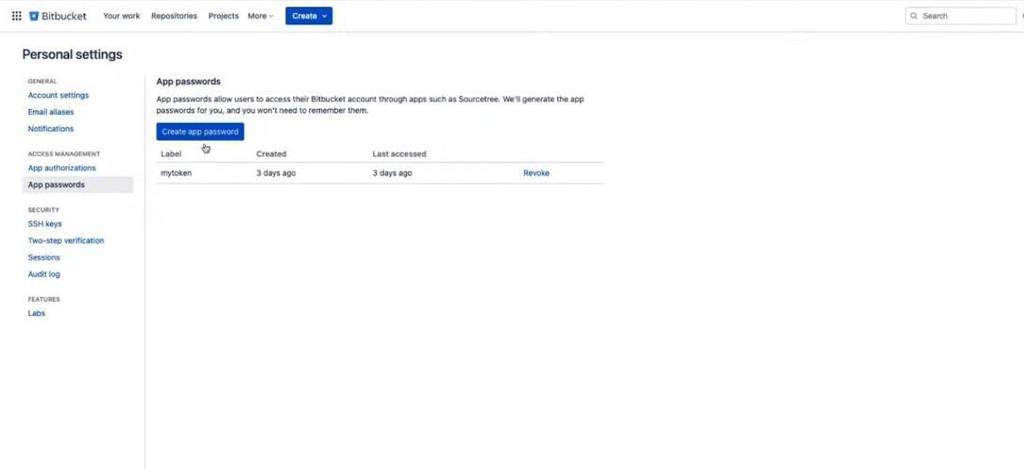Expand the More dropdown
The image size is (1024, 469).
[261, 16]
